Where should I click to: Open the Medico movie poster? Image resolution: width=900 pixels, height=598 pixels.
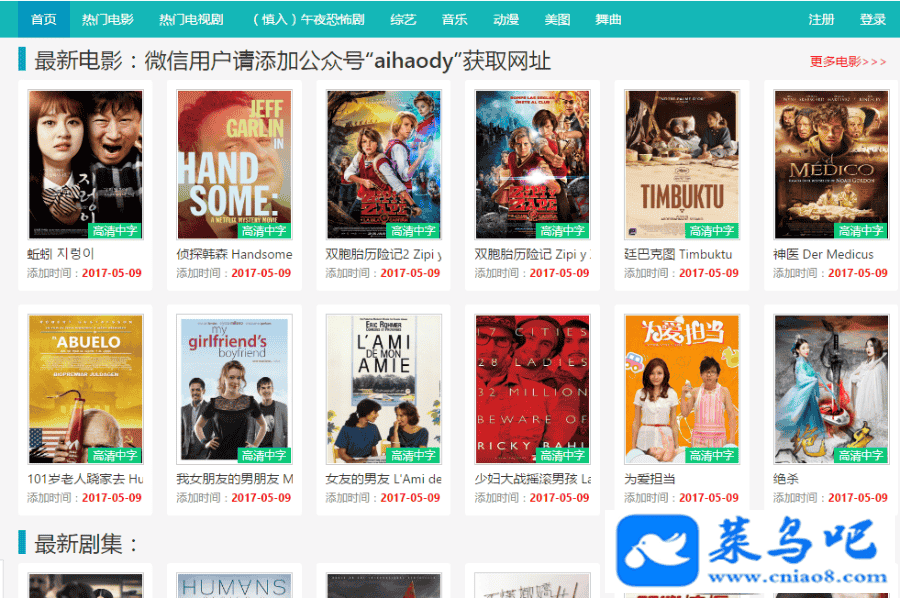click(x=831, y=164)
